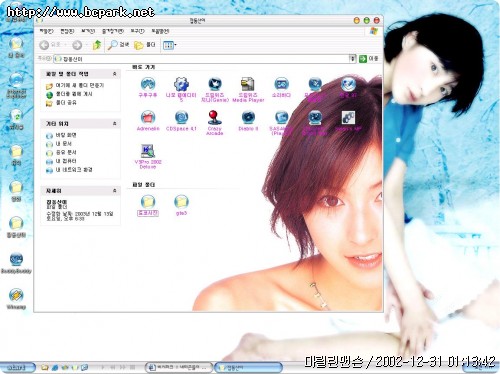The width and height of the screenshot is (500, 374).
Task: Go to Desktop (바탕 화면) link
Action: point(61,135)
